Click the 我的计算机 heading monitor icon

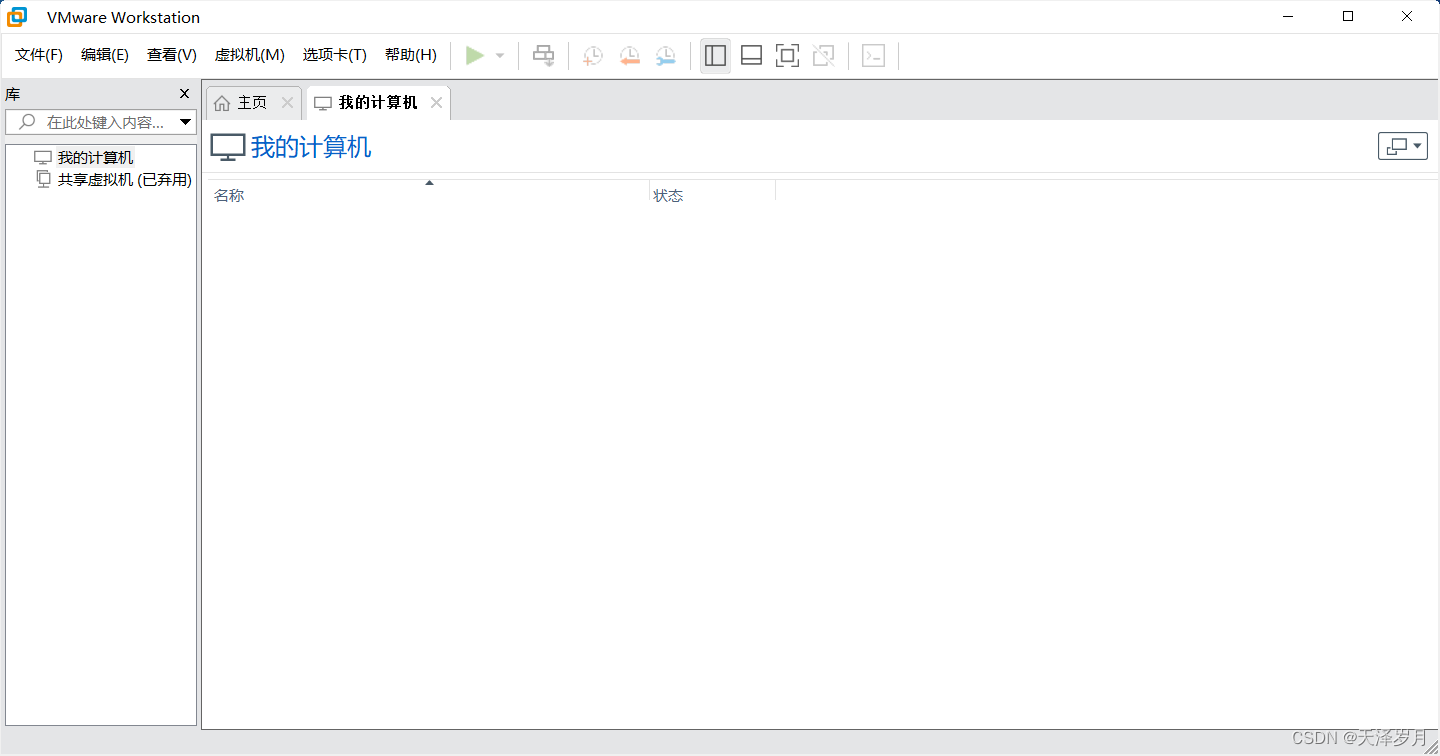[x=228, y=147]
